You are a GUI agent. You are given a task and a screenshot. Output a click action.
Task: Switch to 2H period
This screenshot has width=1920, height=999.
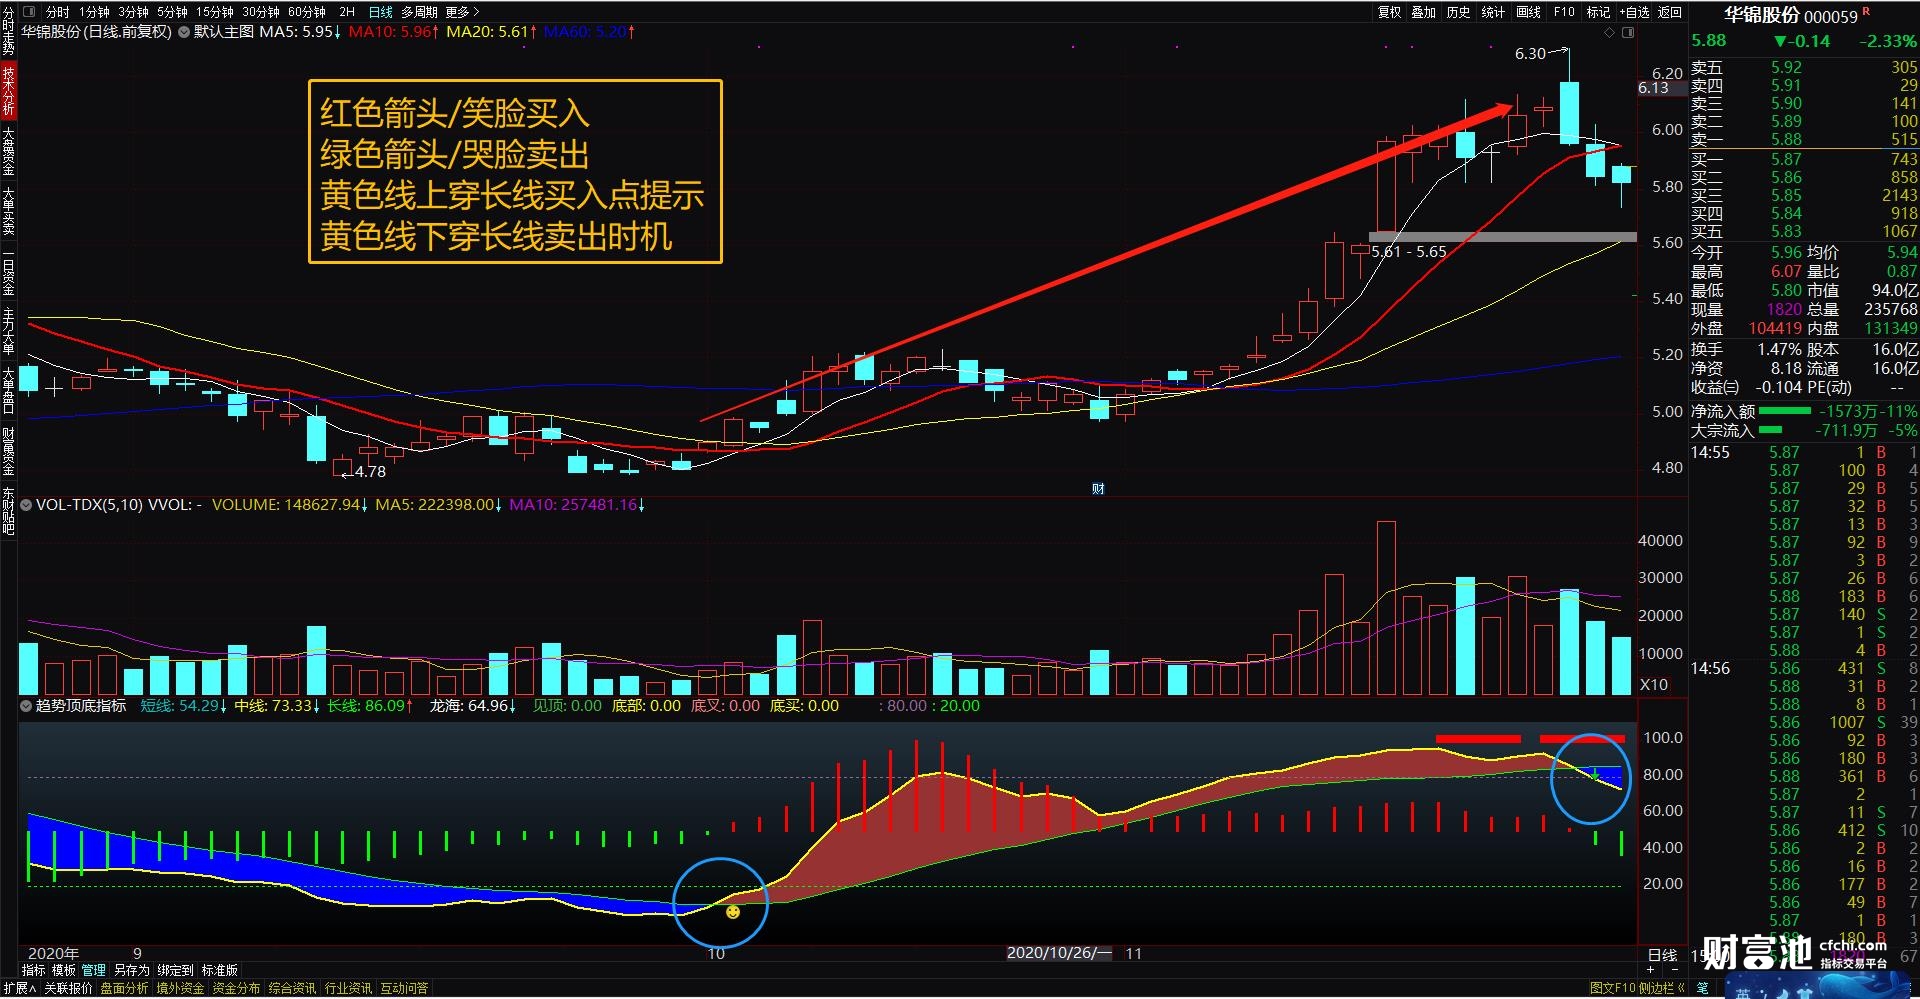pos(347,12)
